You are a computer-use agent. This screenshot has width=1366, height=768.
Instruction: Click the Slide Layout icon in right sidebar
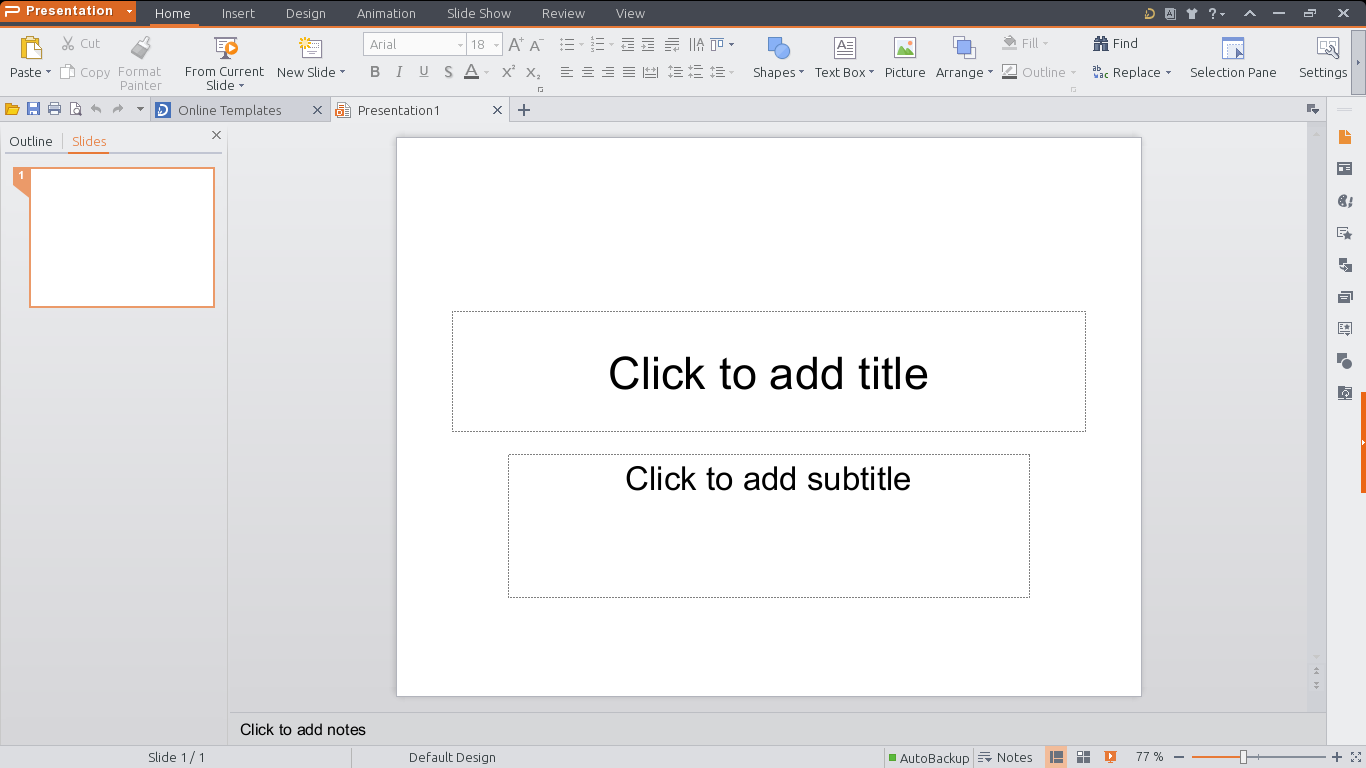click(1345, 168)
